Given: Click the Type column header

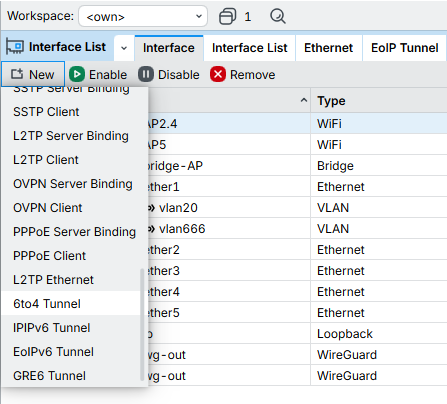Looking at the screenshot, I should pos(379,101).
